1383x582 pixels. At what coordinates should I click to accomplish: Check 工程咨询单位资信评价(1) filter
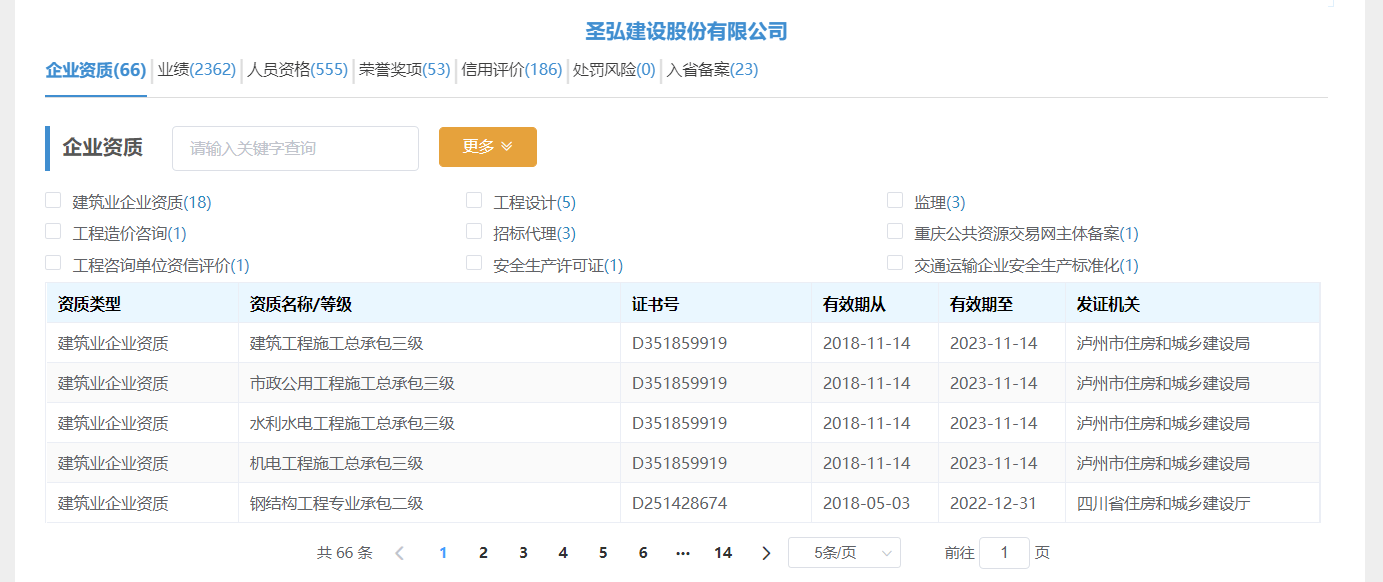pyautogui.click(x=54, y=262)
